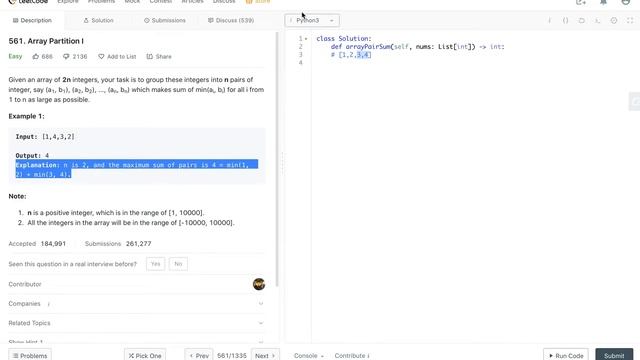Click the def arrayPairSum line

[418, 47]
